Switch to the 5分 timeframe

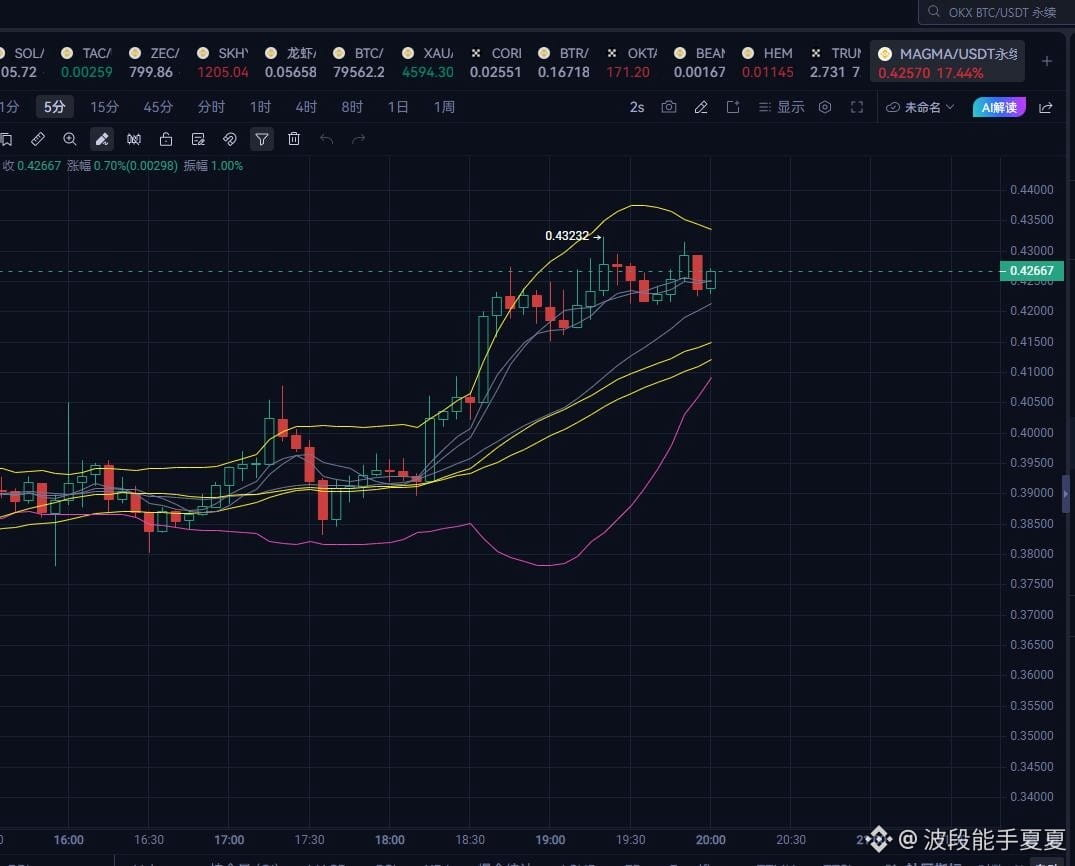point(54,107)
